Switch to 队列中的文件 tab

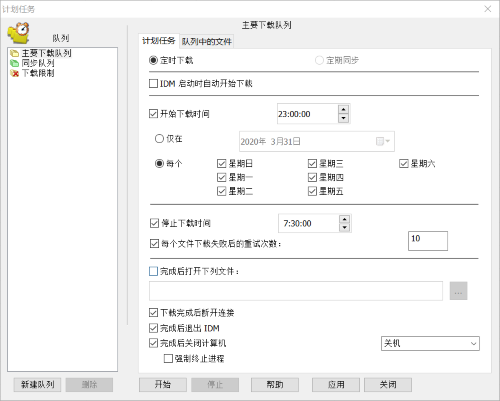(x=206, y=41)
